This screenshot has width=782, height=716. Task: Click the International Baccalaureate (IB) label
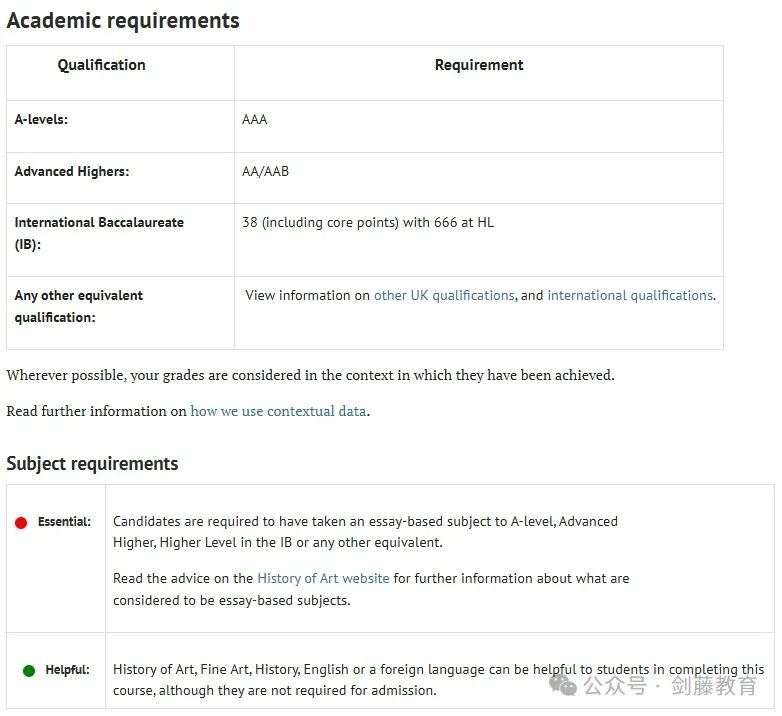pyautogui.click(x=99, y=233)
